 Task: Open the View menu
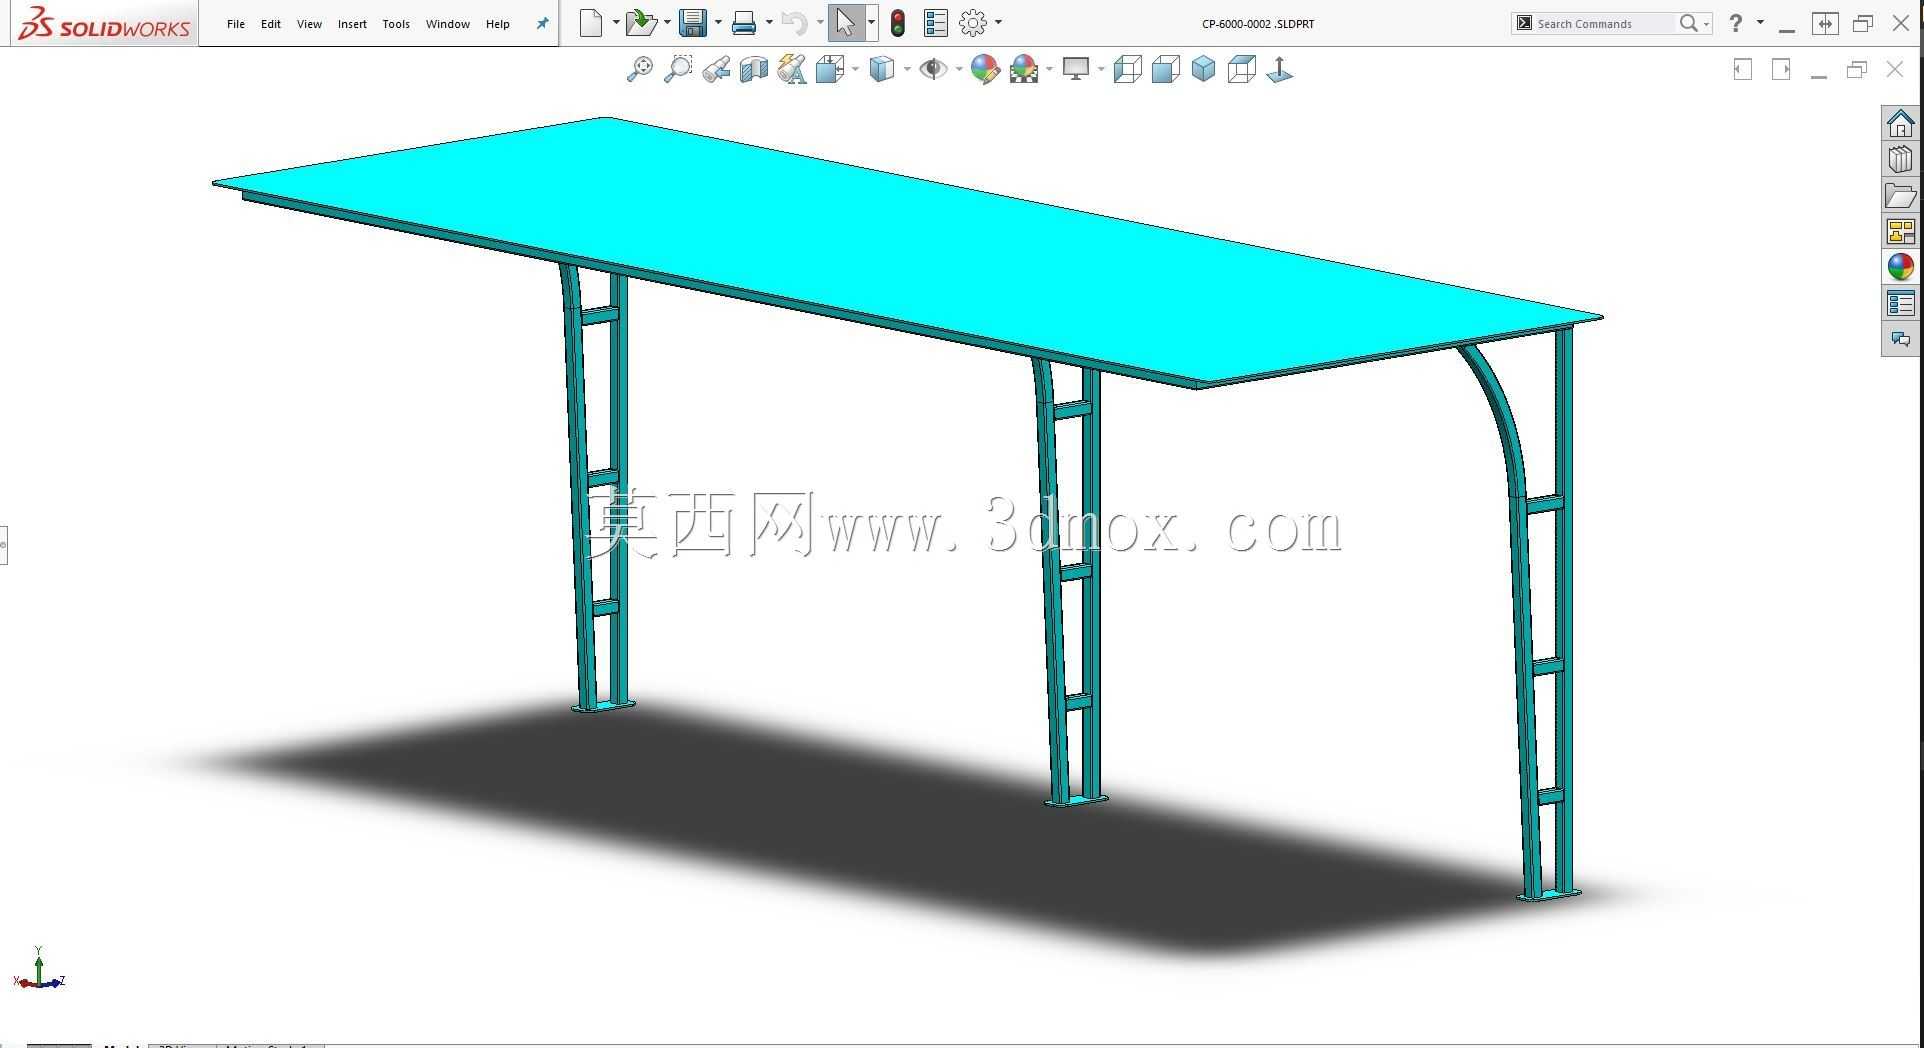coord(309,24)
